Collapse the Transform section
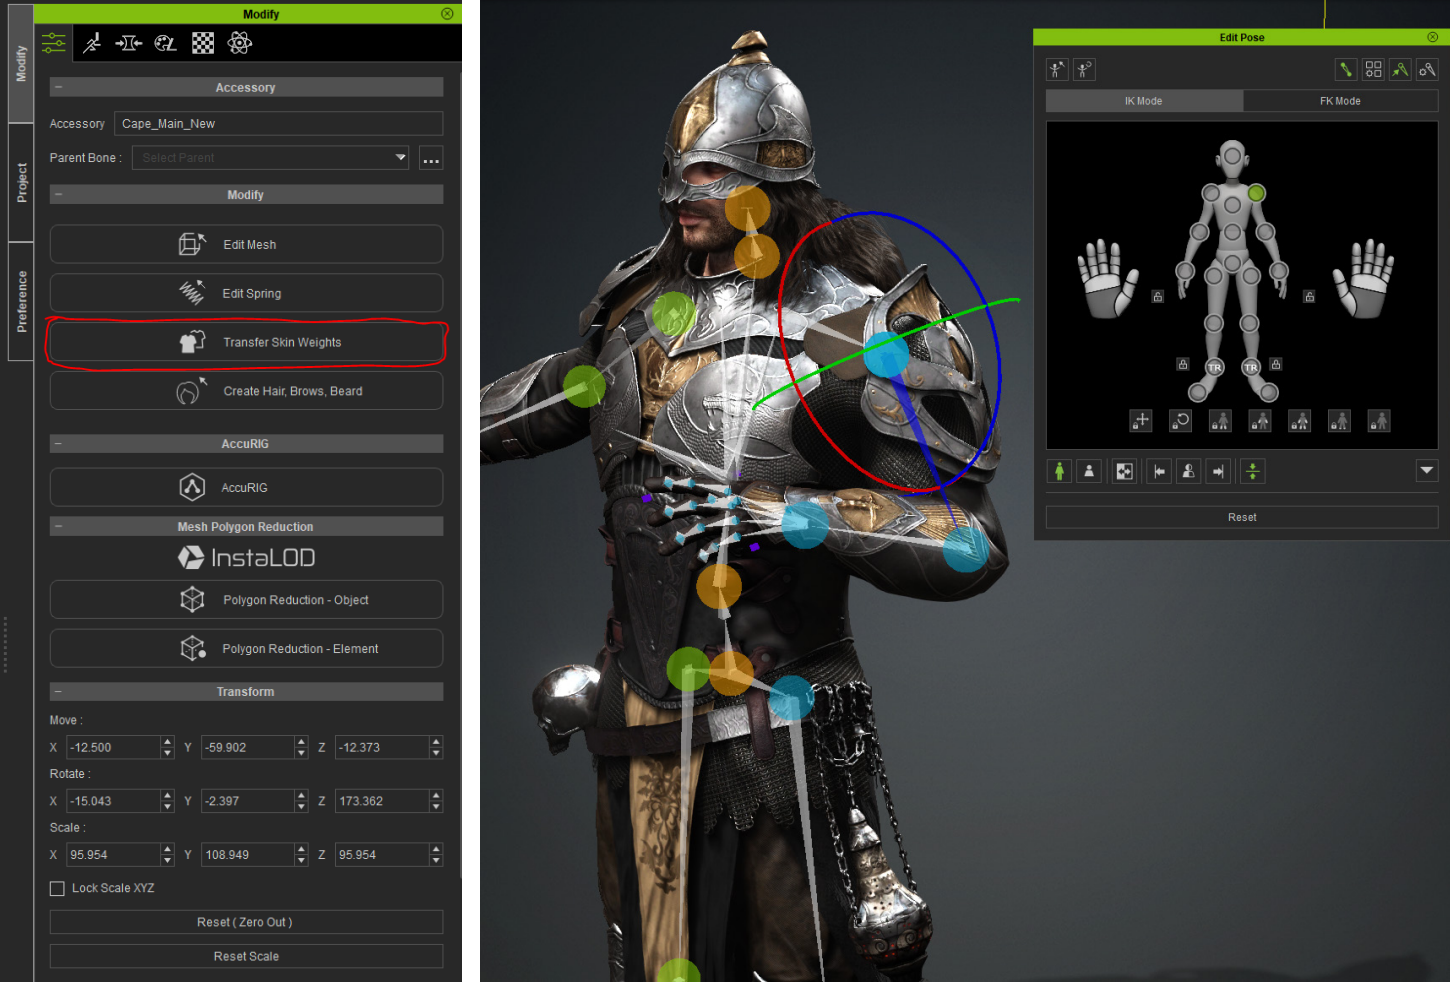Image resolution: width=1450 pixels, height=984 pixels. pyautogui.click(x=58, y=692)
